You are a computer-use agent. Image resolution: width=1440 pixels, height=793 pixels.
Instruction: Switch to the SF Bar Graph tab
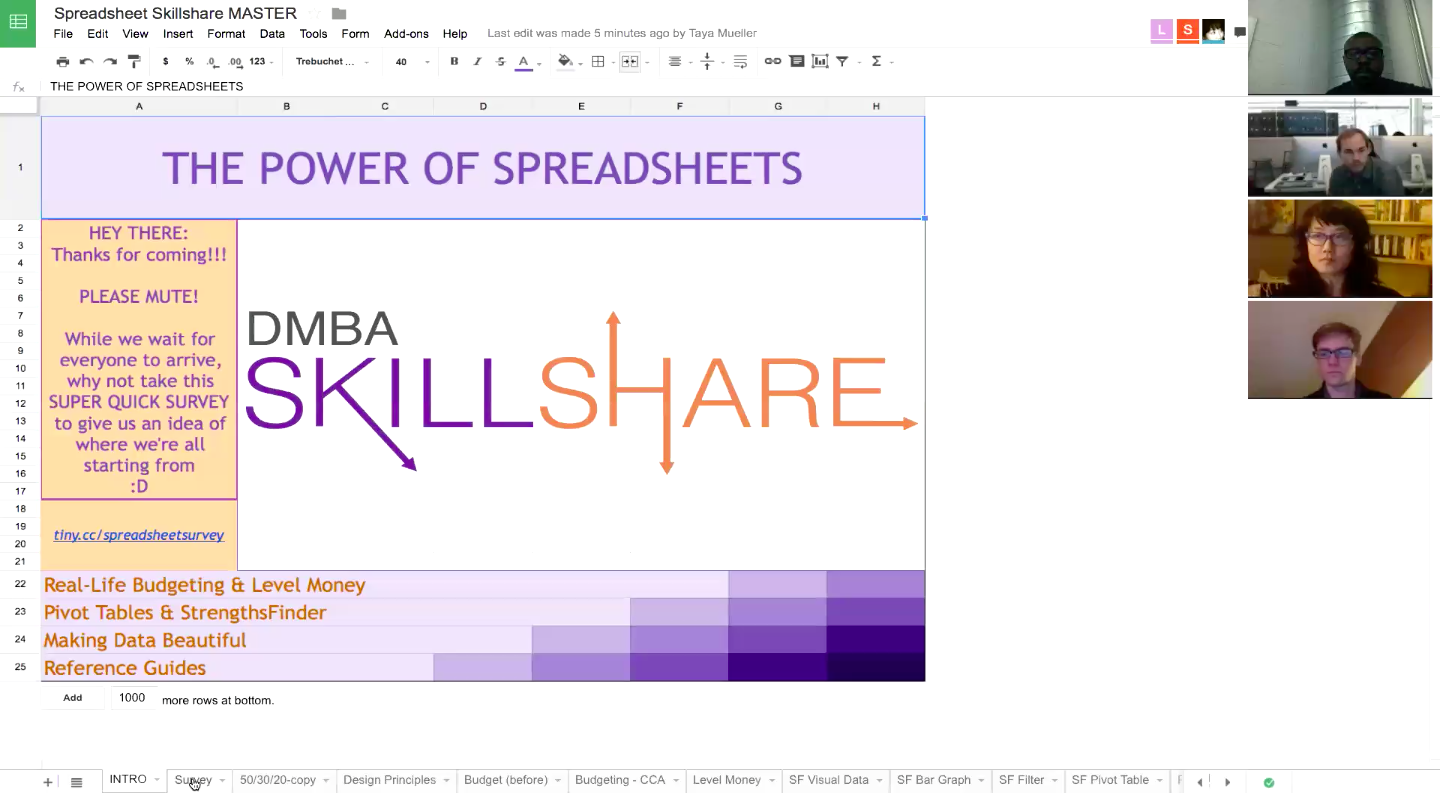[934, 780]
